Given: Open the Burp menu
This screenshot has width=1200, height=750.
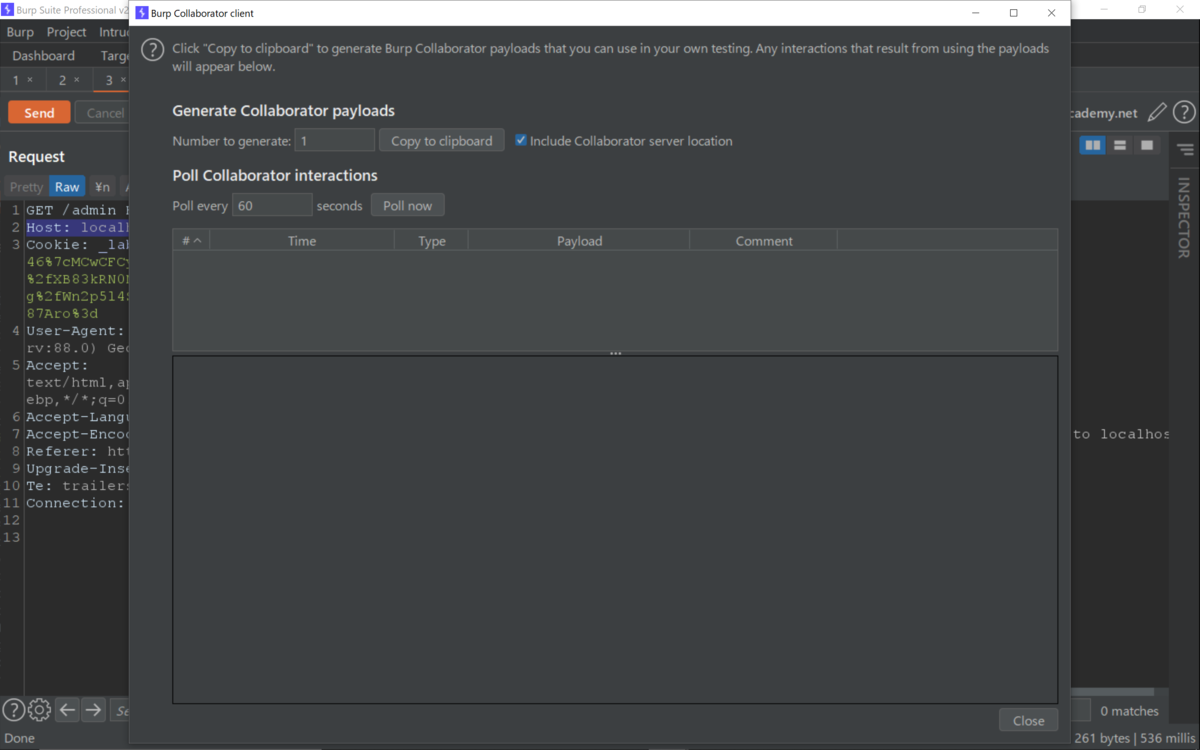Looking at the screenshot, I should pos(20,32).
